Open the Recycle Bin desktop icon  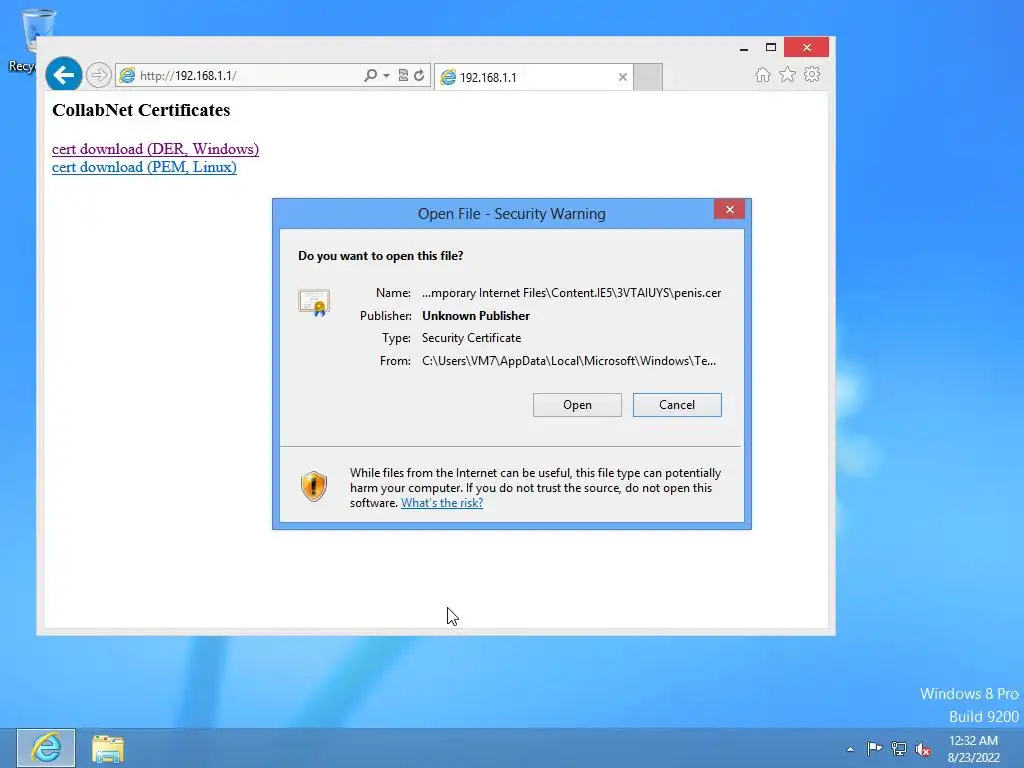(29, 39)
